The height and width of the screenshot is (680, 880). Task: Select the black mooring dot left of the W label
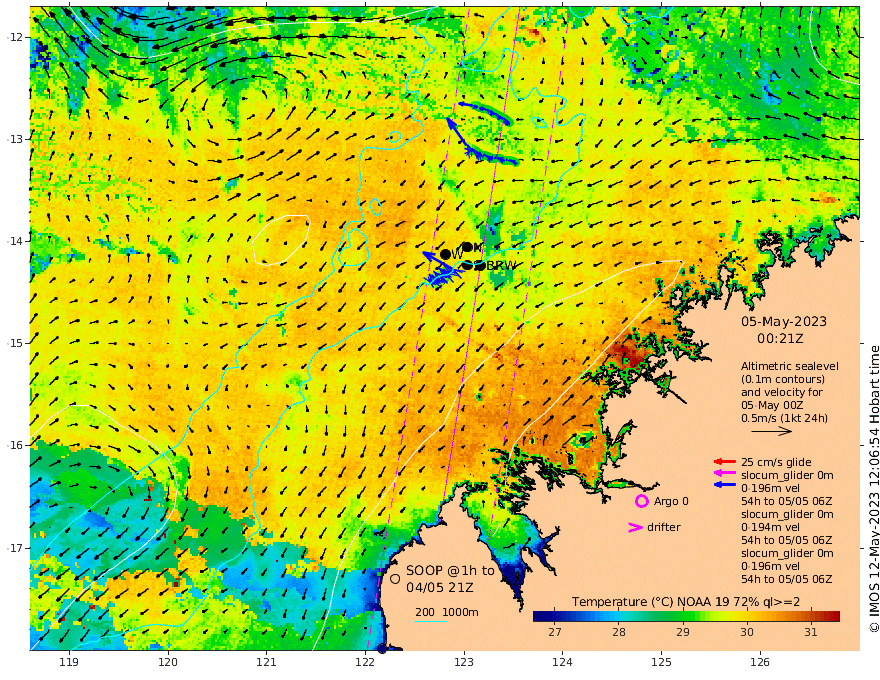446,254
